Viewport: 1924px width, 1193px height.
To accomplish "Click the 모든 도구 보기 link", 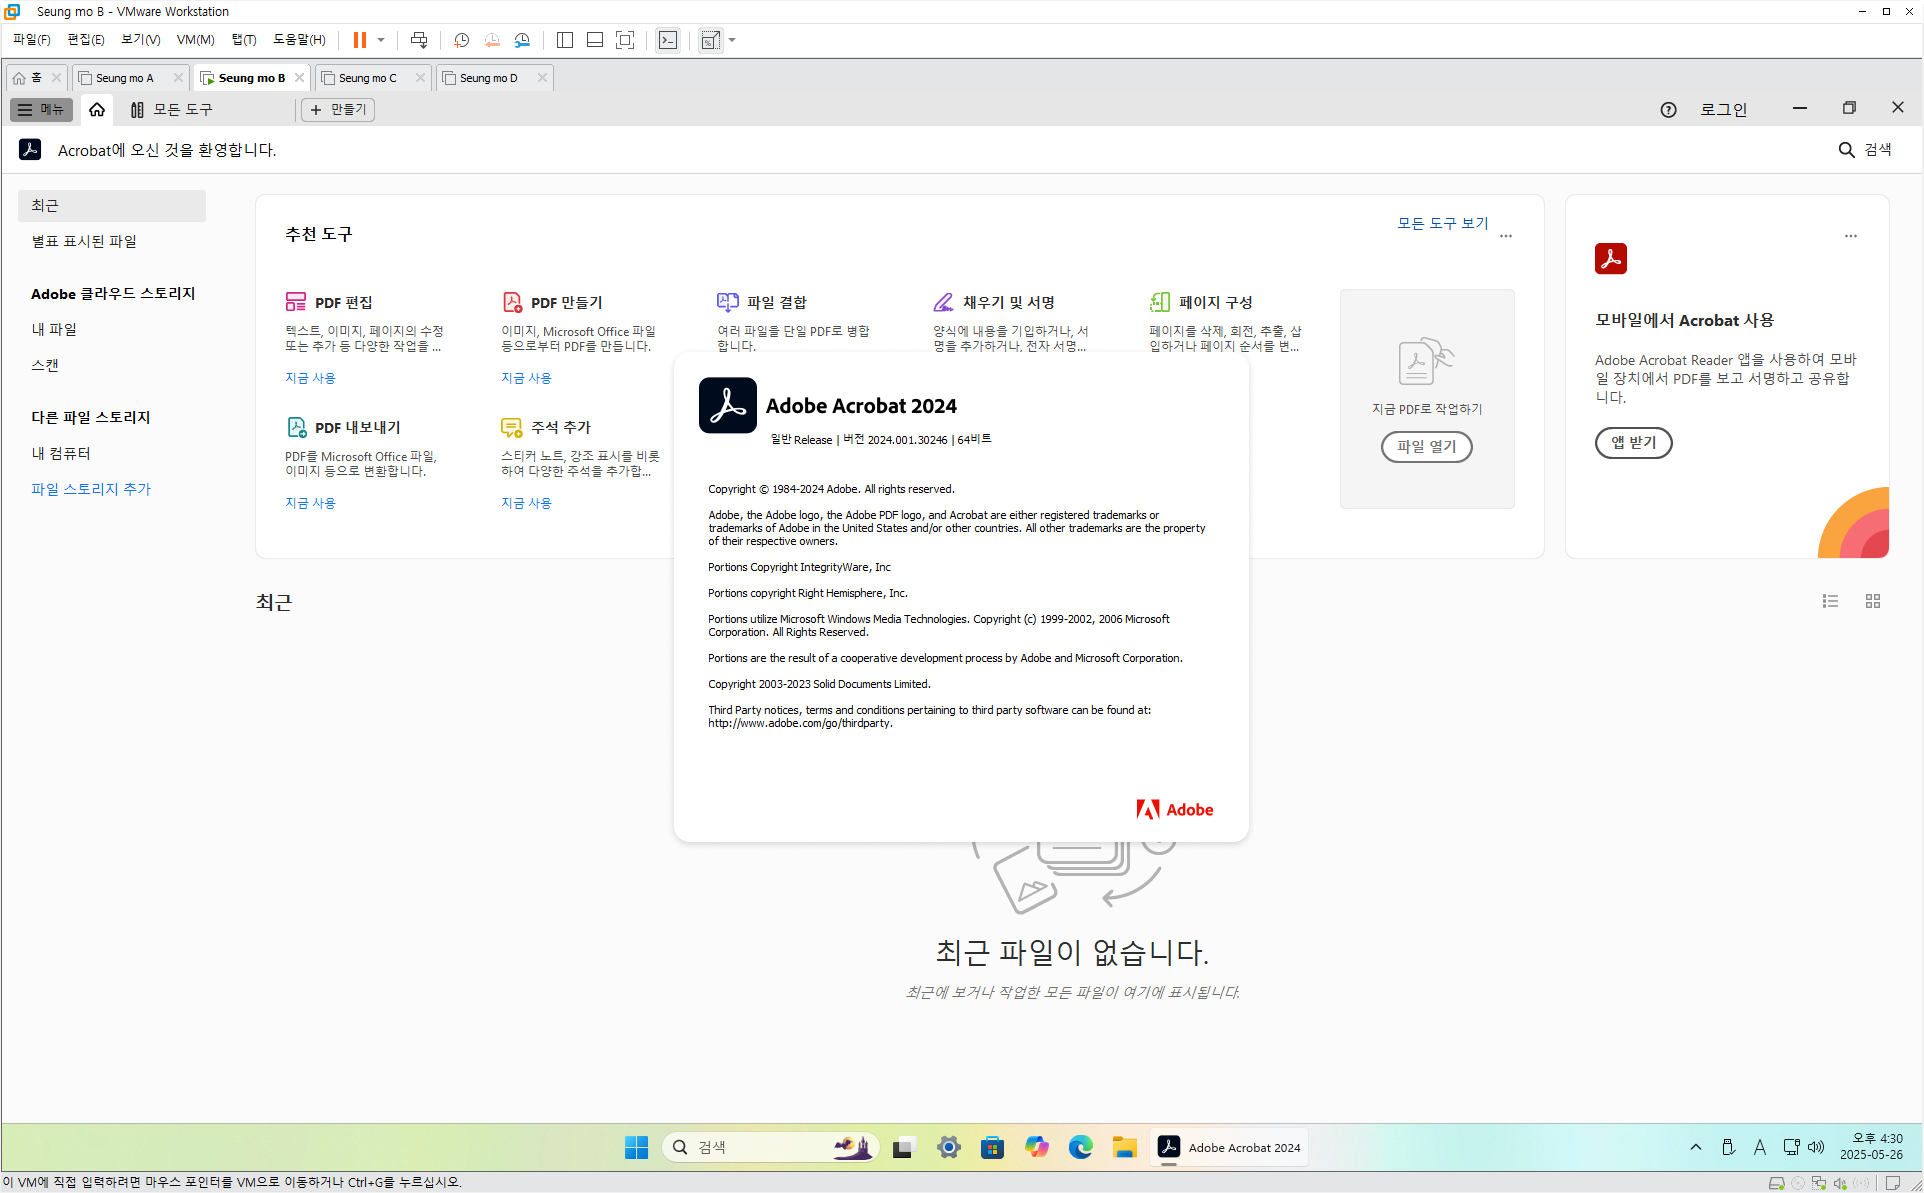I will point(1442,223).
